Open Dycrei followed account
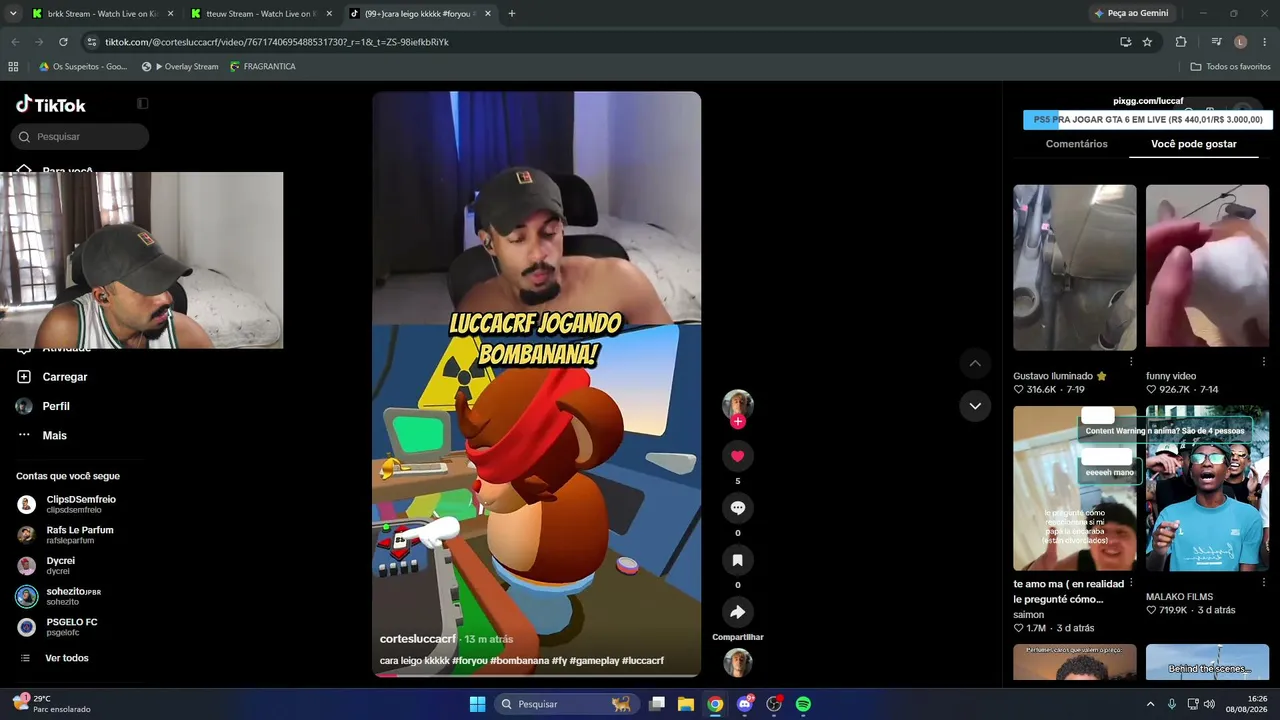The image size is (1280, 720). click(x=47, y=566)
